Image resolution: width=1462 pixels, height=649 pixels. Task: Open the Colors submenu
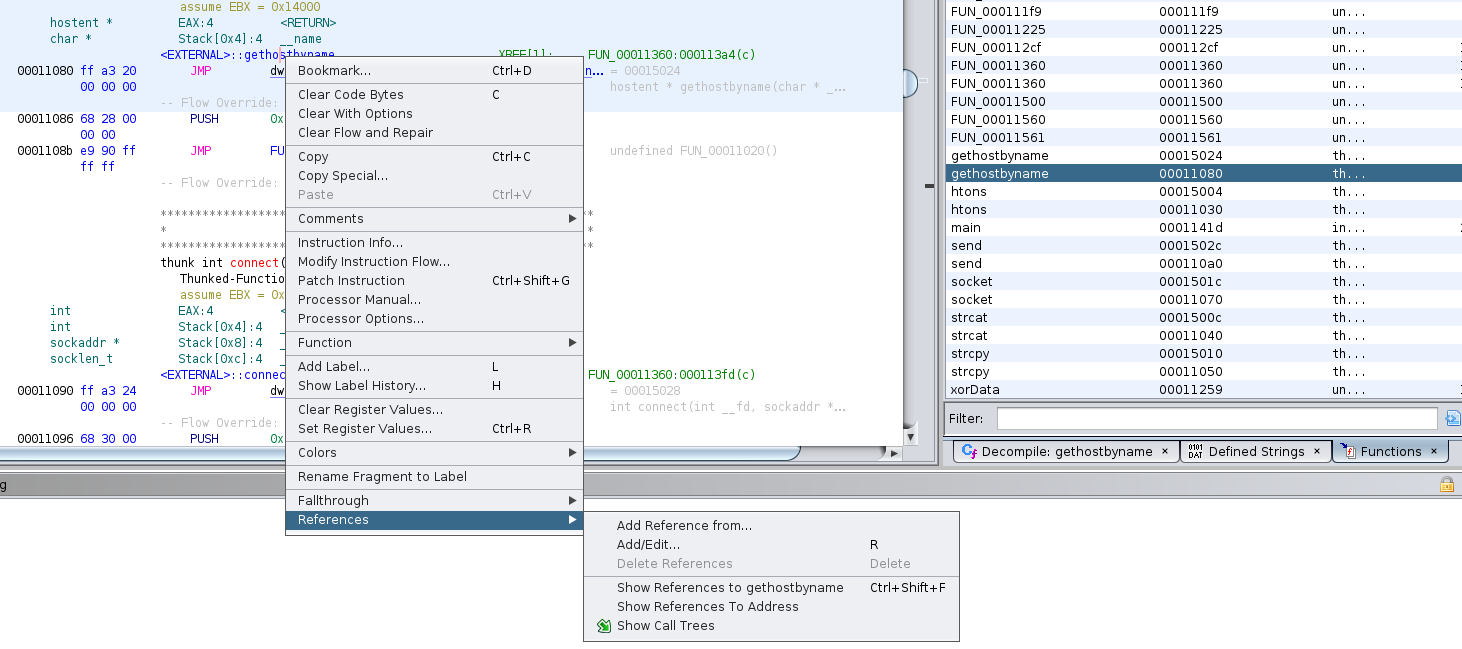tap(433, 453)
